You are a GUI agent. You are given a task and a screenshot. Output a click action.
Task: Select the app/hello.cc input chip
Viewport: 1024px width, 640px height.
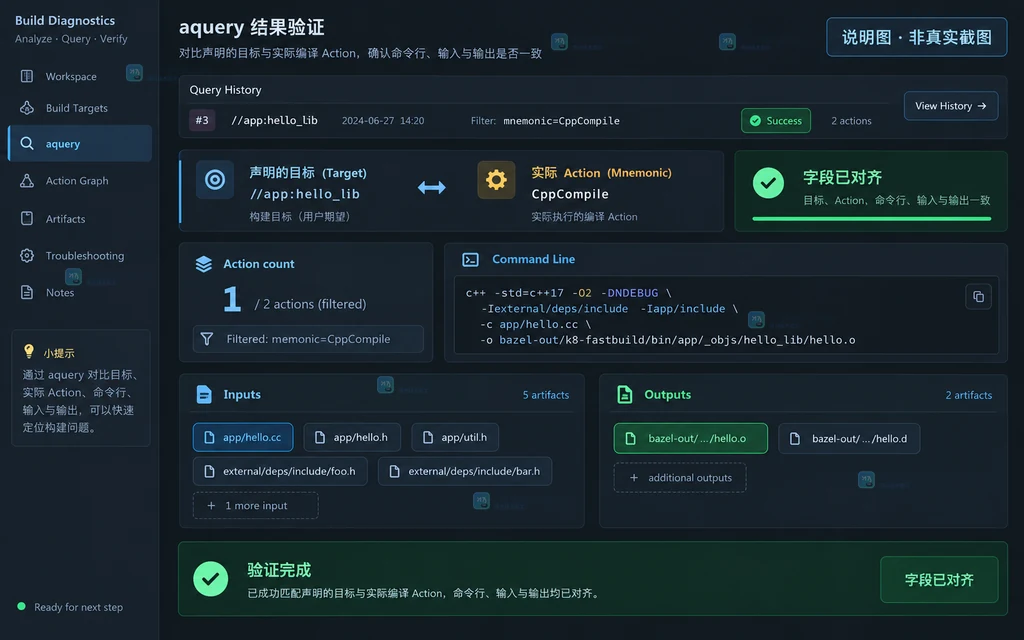[x=243, y=438]
